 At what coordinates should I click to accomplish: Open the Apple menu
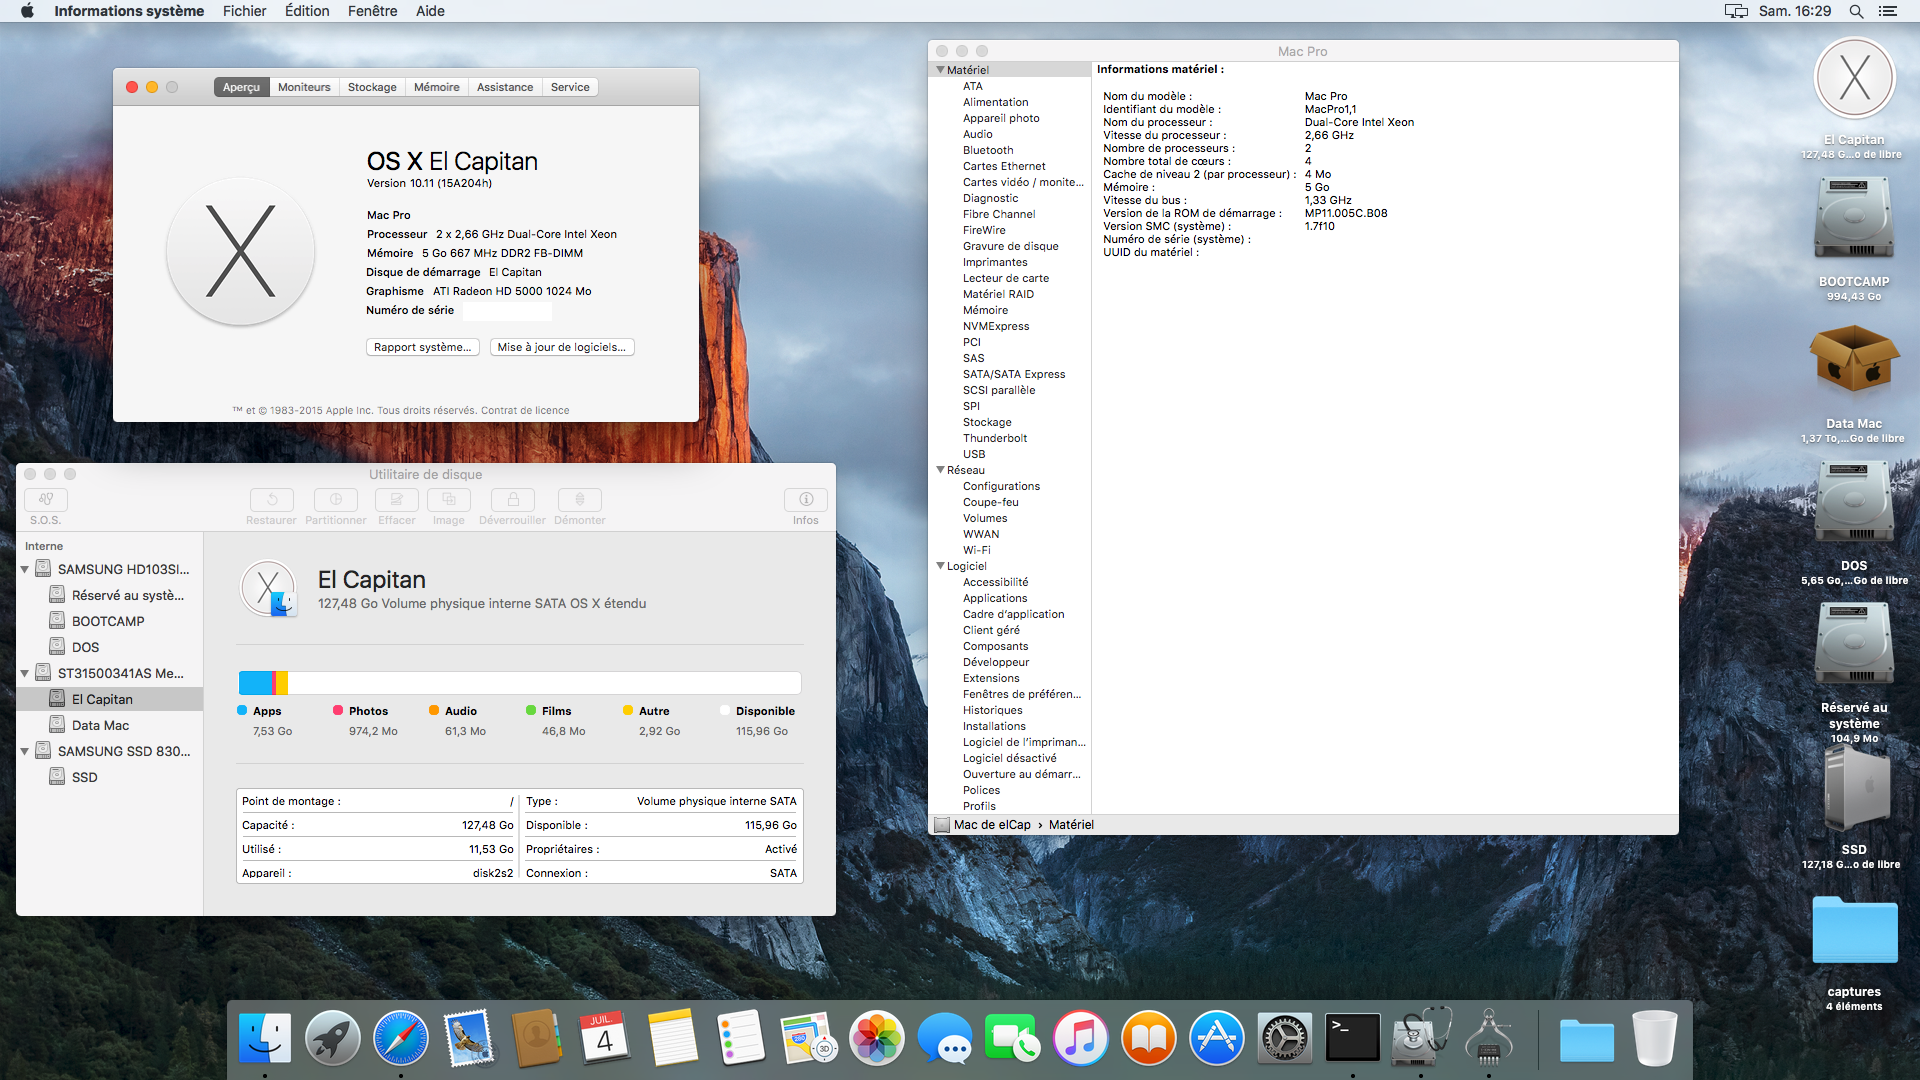pos(27,11)
